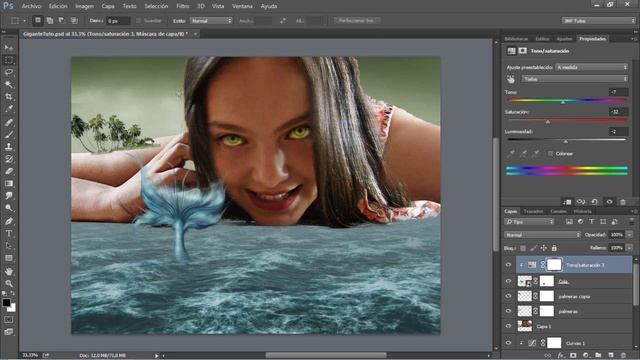Select the Horizontal Type tool
Screen dimensions: 640x360
tap(9, 233)
